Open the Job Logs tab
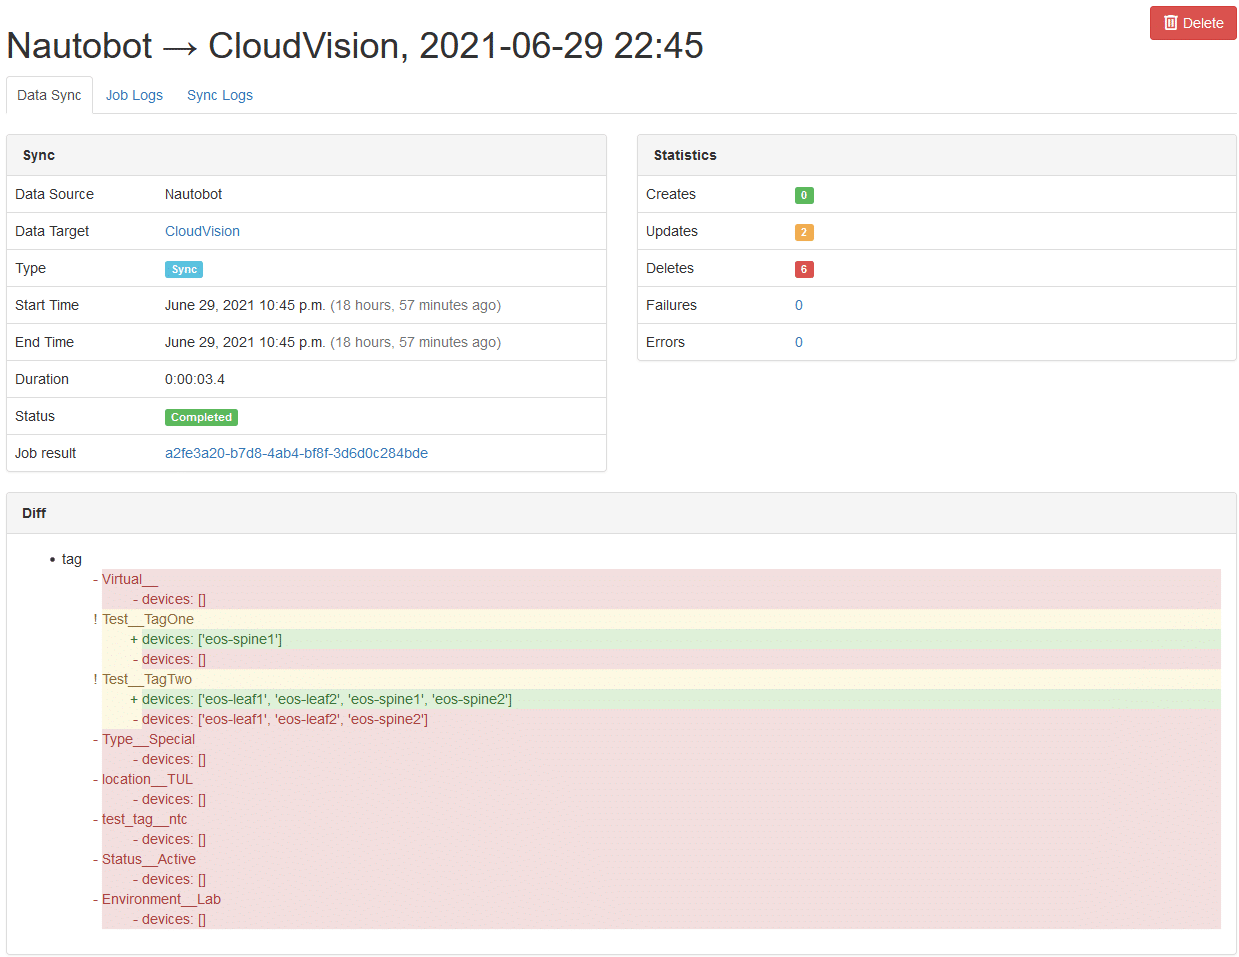 (134, 95)
